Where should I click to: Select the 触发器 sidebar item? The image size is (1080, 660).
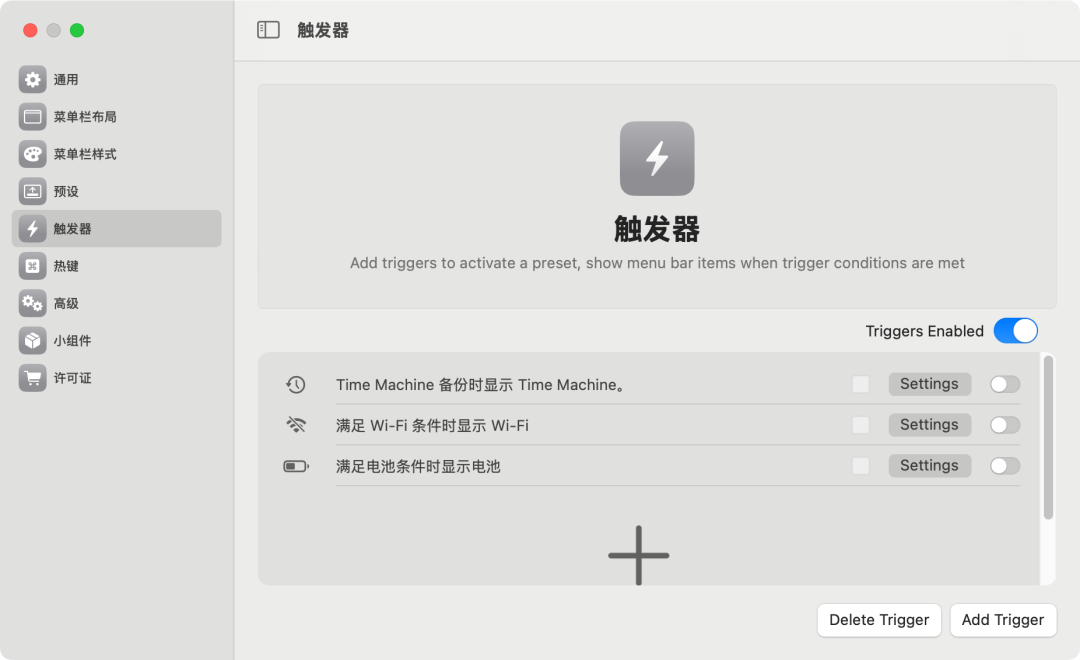(116, 228)
